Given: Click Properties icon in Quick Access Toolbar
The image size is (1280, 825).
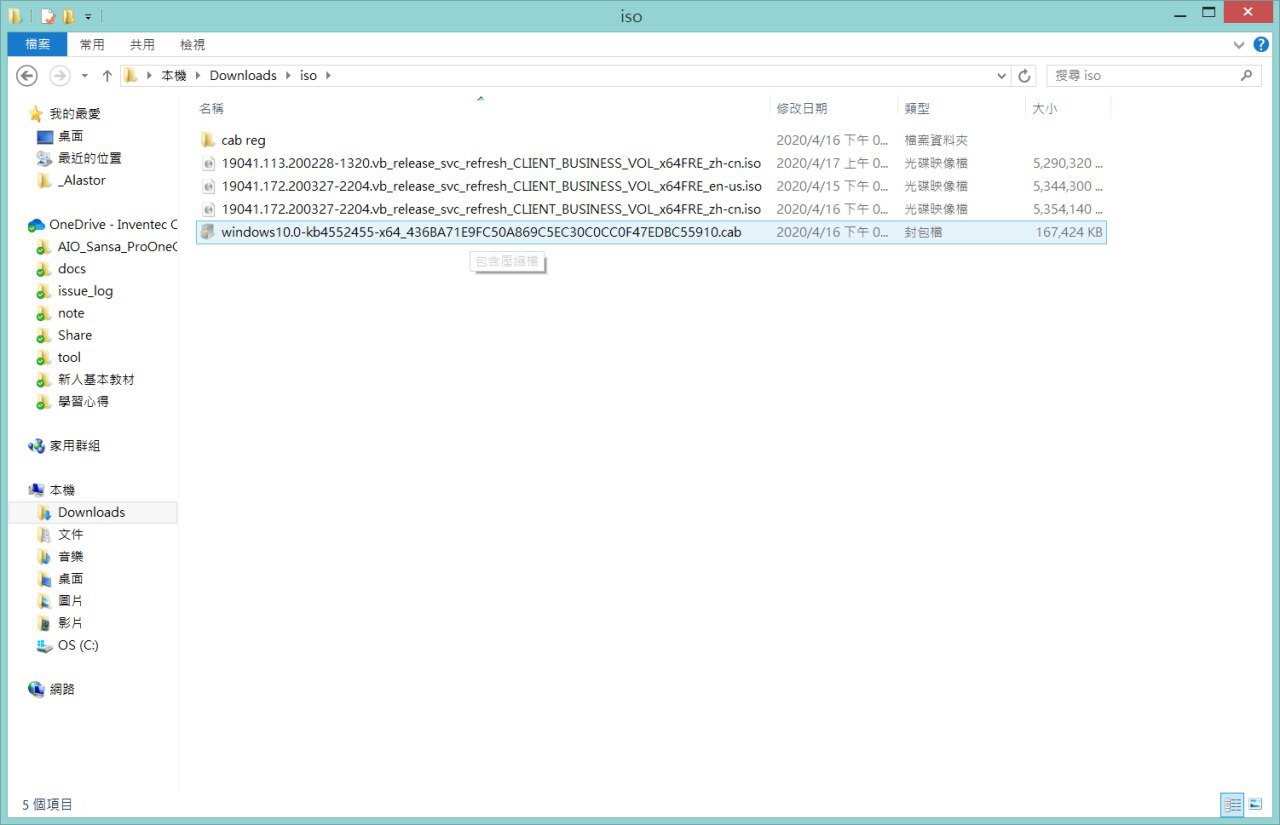Looking at the screenshot, I should point(46,16).
